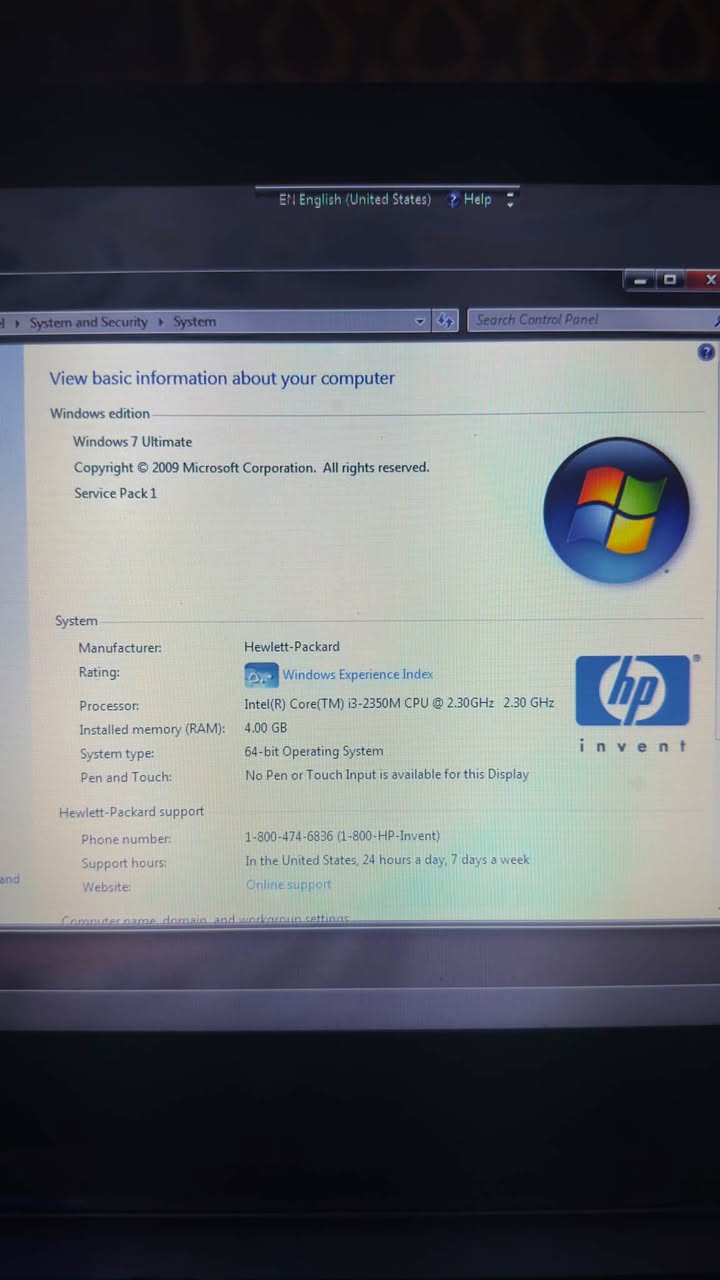Image resolution: width=720 pixels, height=1280 pixels.
Task: Click the 'System type:' label
Action: (x=117, y=754)
